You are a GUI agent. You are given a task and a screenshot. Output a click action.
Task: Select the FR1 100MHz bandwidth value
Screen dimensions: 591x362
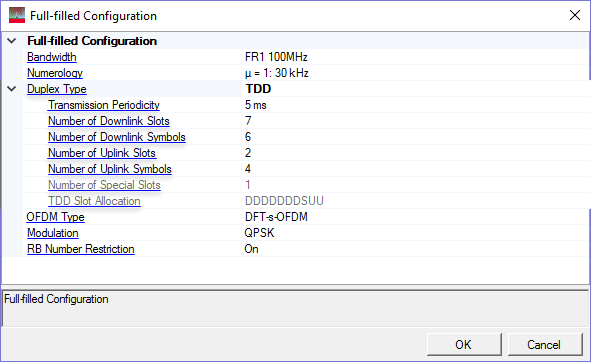tap(415, 57)
